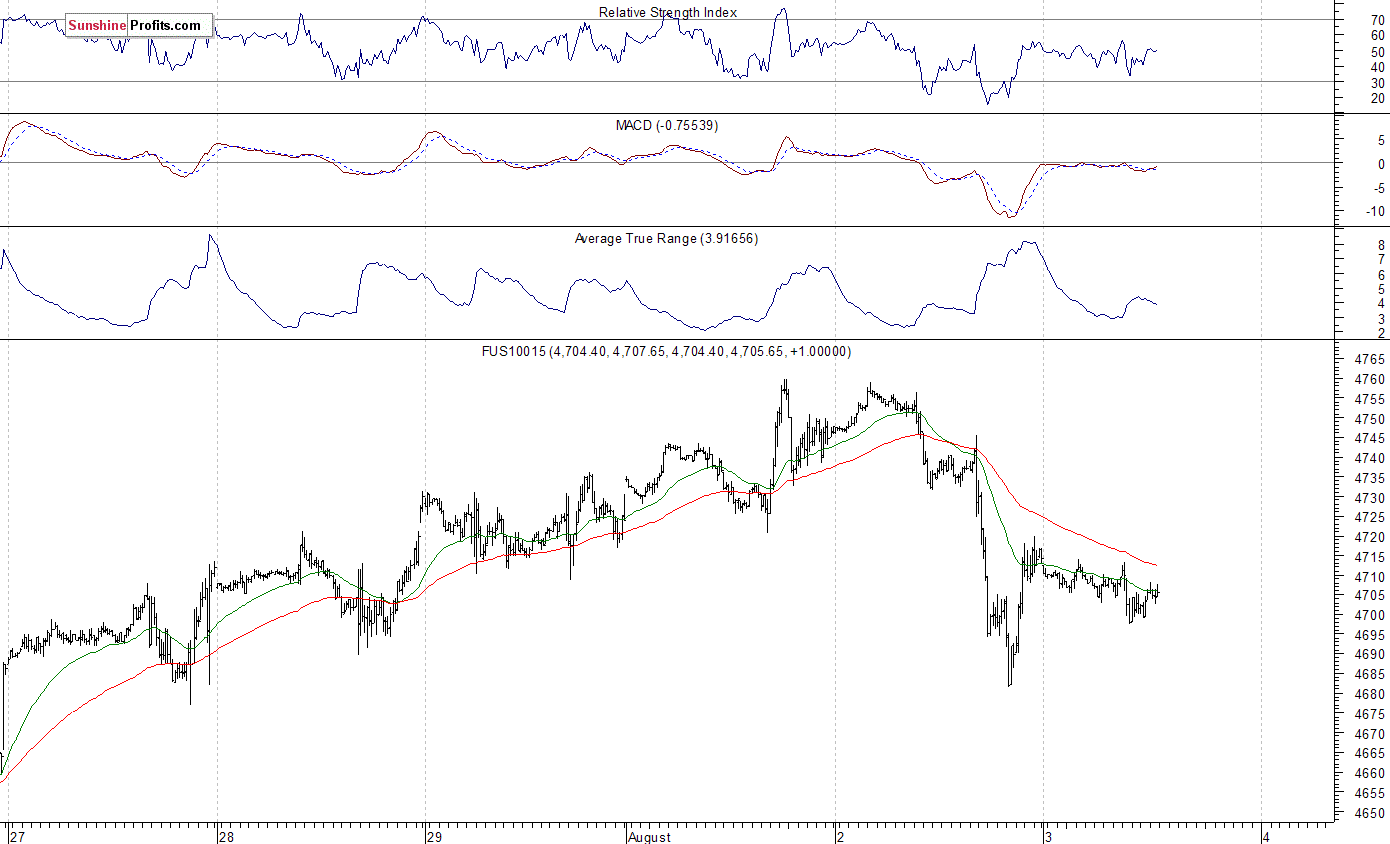The image size is (1390, 844).
Task: Click the 4670 price axis value
Action: point(1371,734)
